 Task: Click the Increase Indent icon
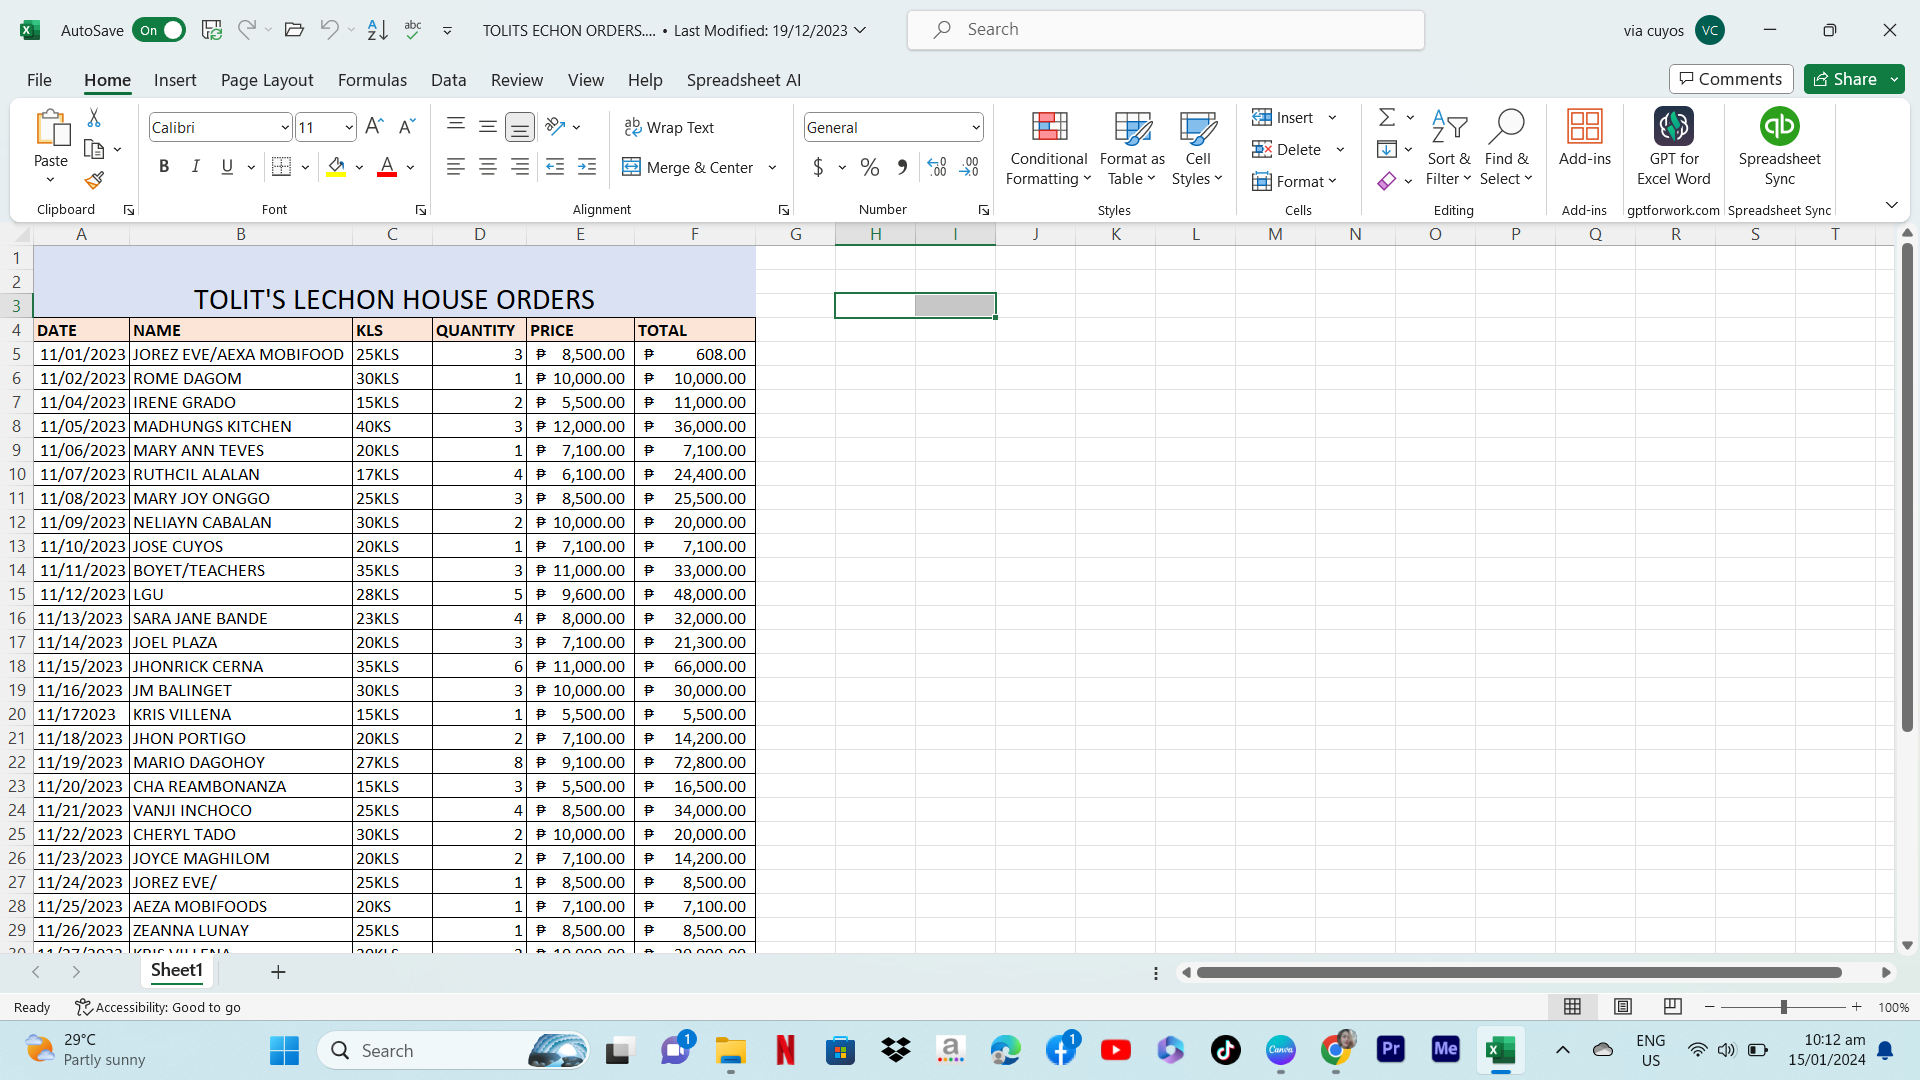point(587,167)
